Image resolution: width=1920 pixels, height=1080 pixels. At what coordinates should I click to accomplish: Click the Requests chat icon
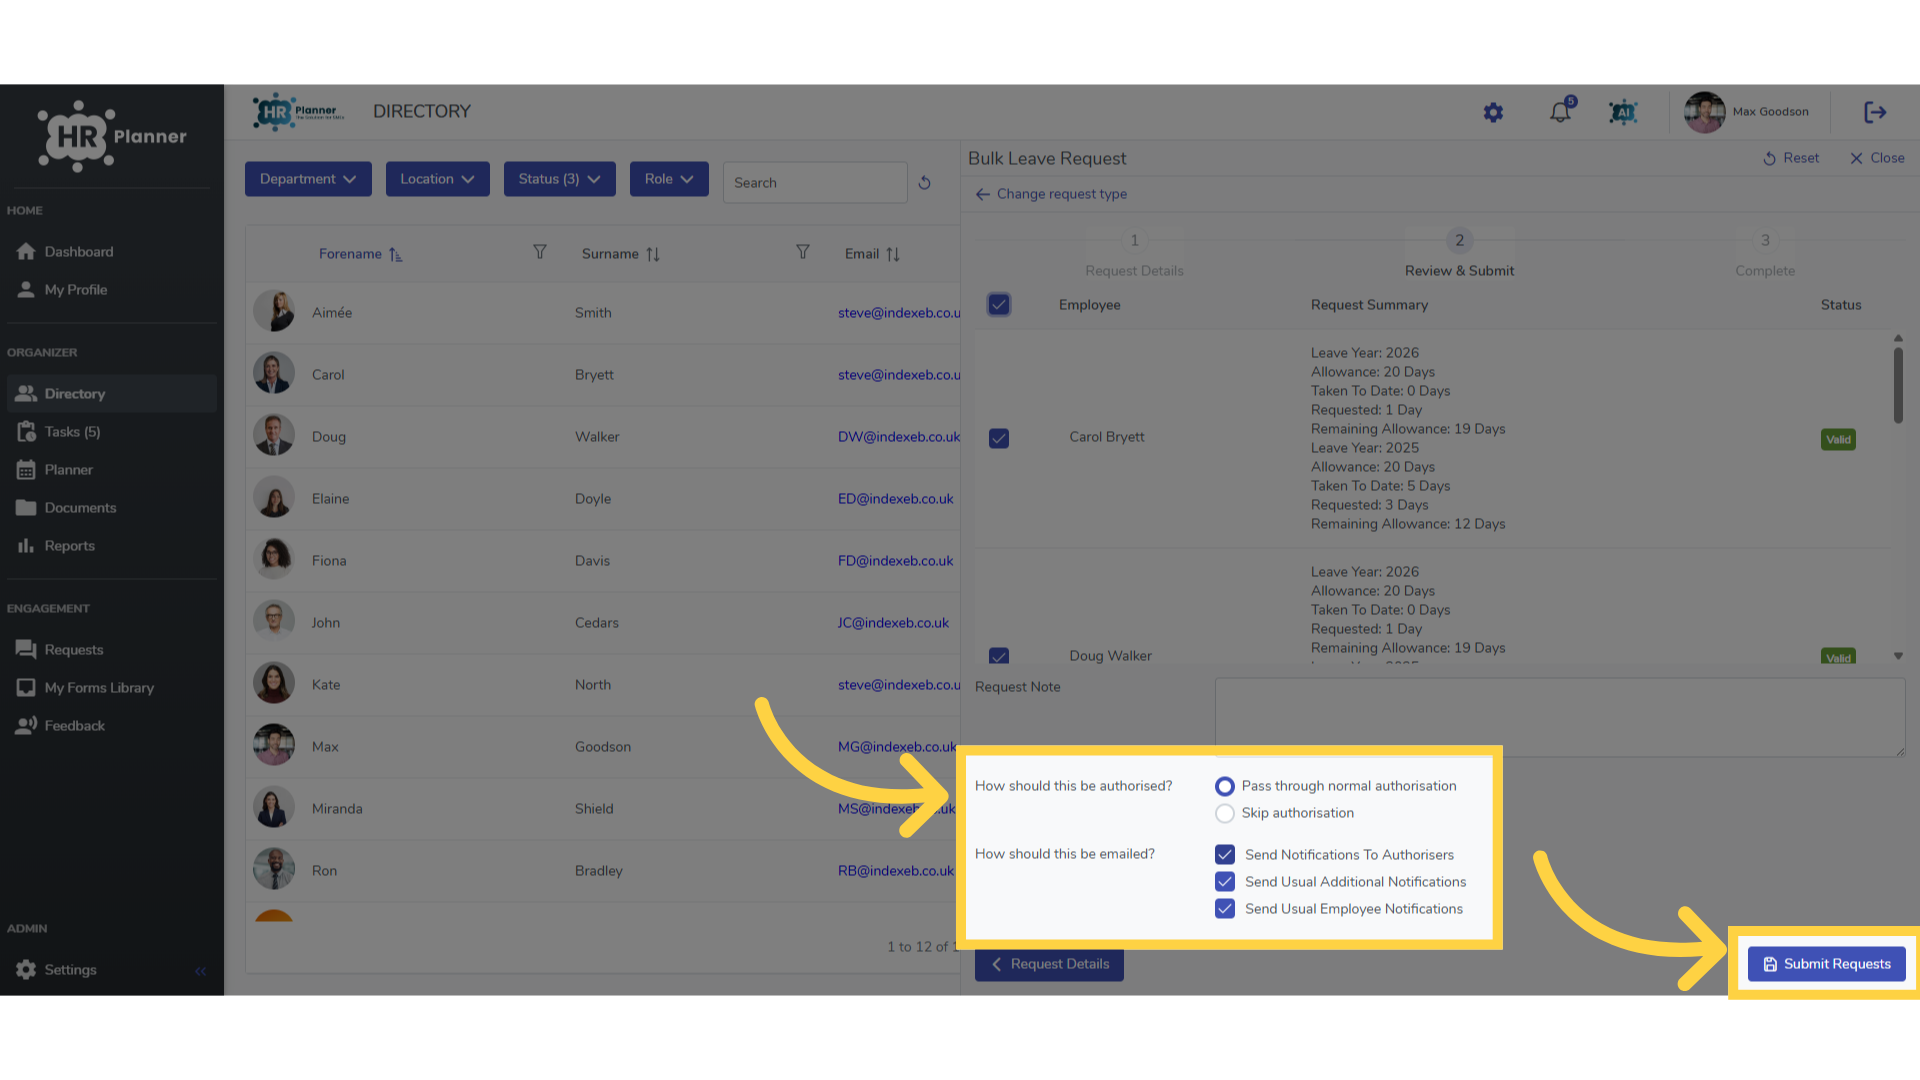click(x=26, y=650)
